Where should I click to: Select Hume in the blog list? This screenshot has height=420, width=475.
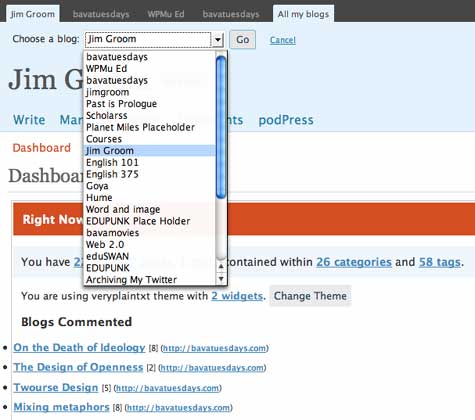(149, 197)
